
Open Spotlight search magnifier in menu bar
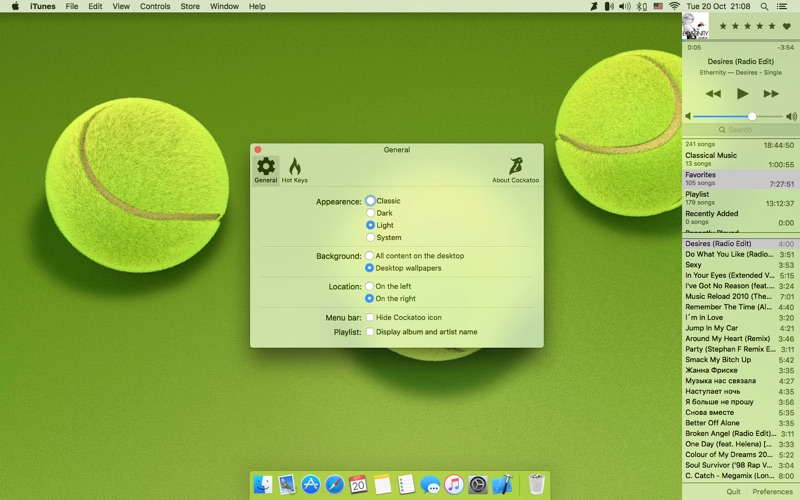tap(764, 6)
